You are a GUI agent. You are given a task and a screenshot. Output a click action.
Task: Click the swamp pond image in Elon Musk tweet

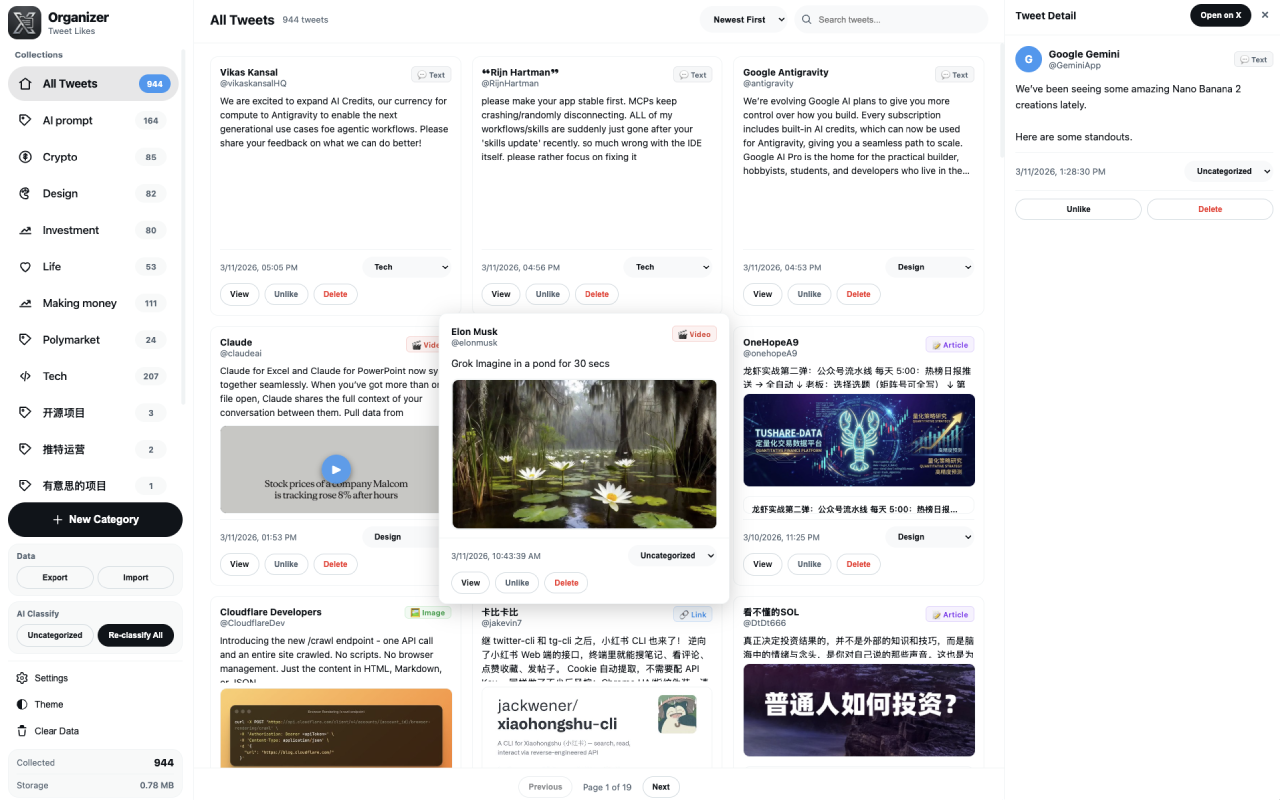click(584, 454)
